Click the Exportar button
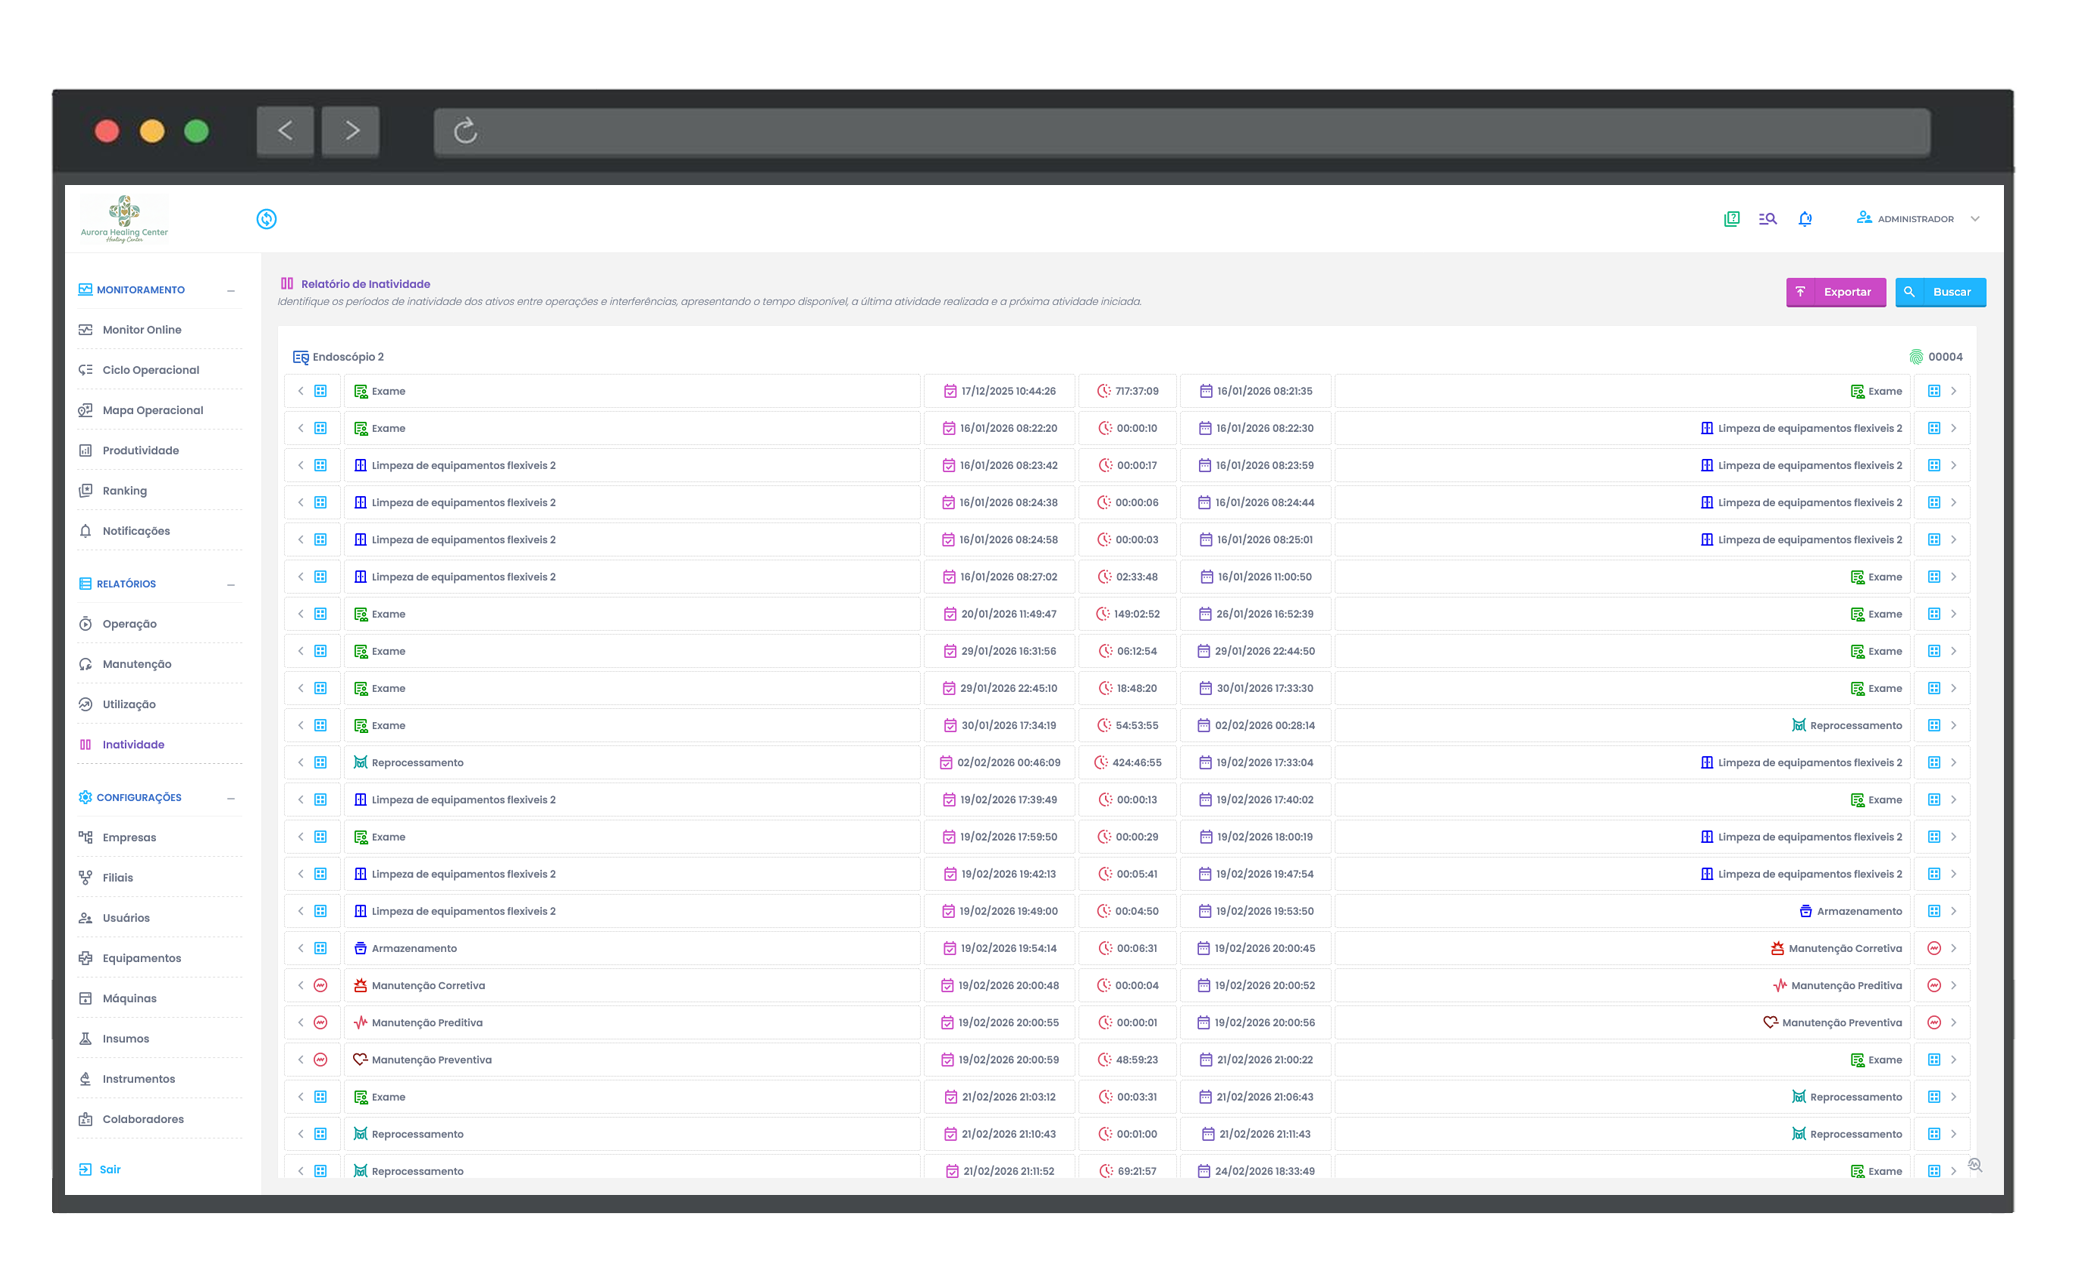 (1836, 292)
